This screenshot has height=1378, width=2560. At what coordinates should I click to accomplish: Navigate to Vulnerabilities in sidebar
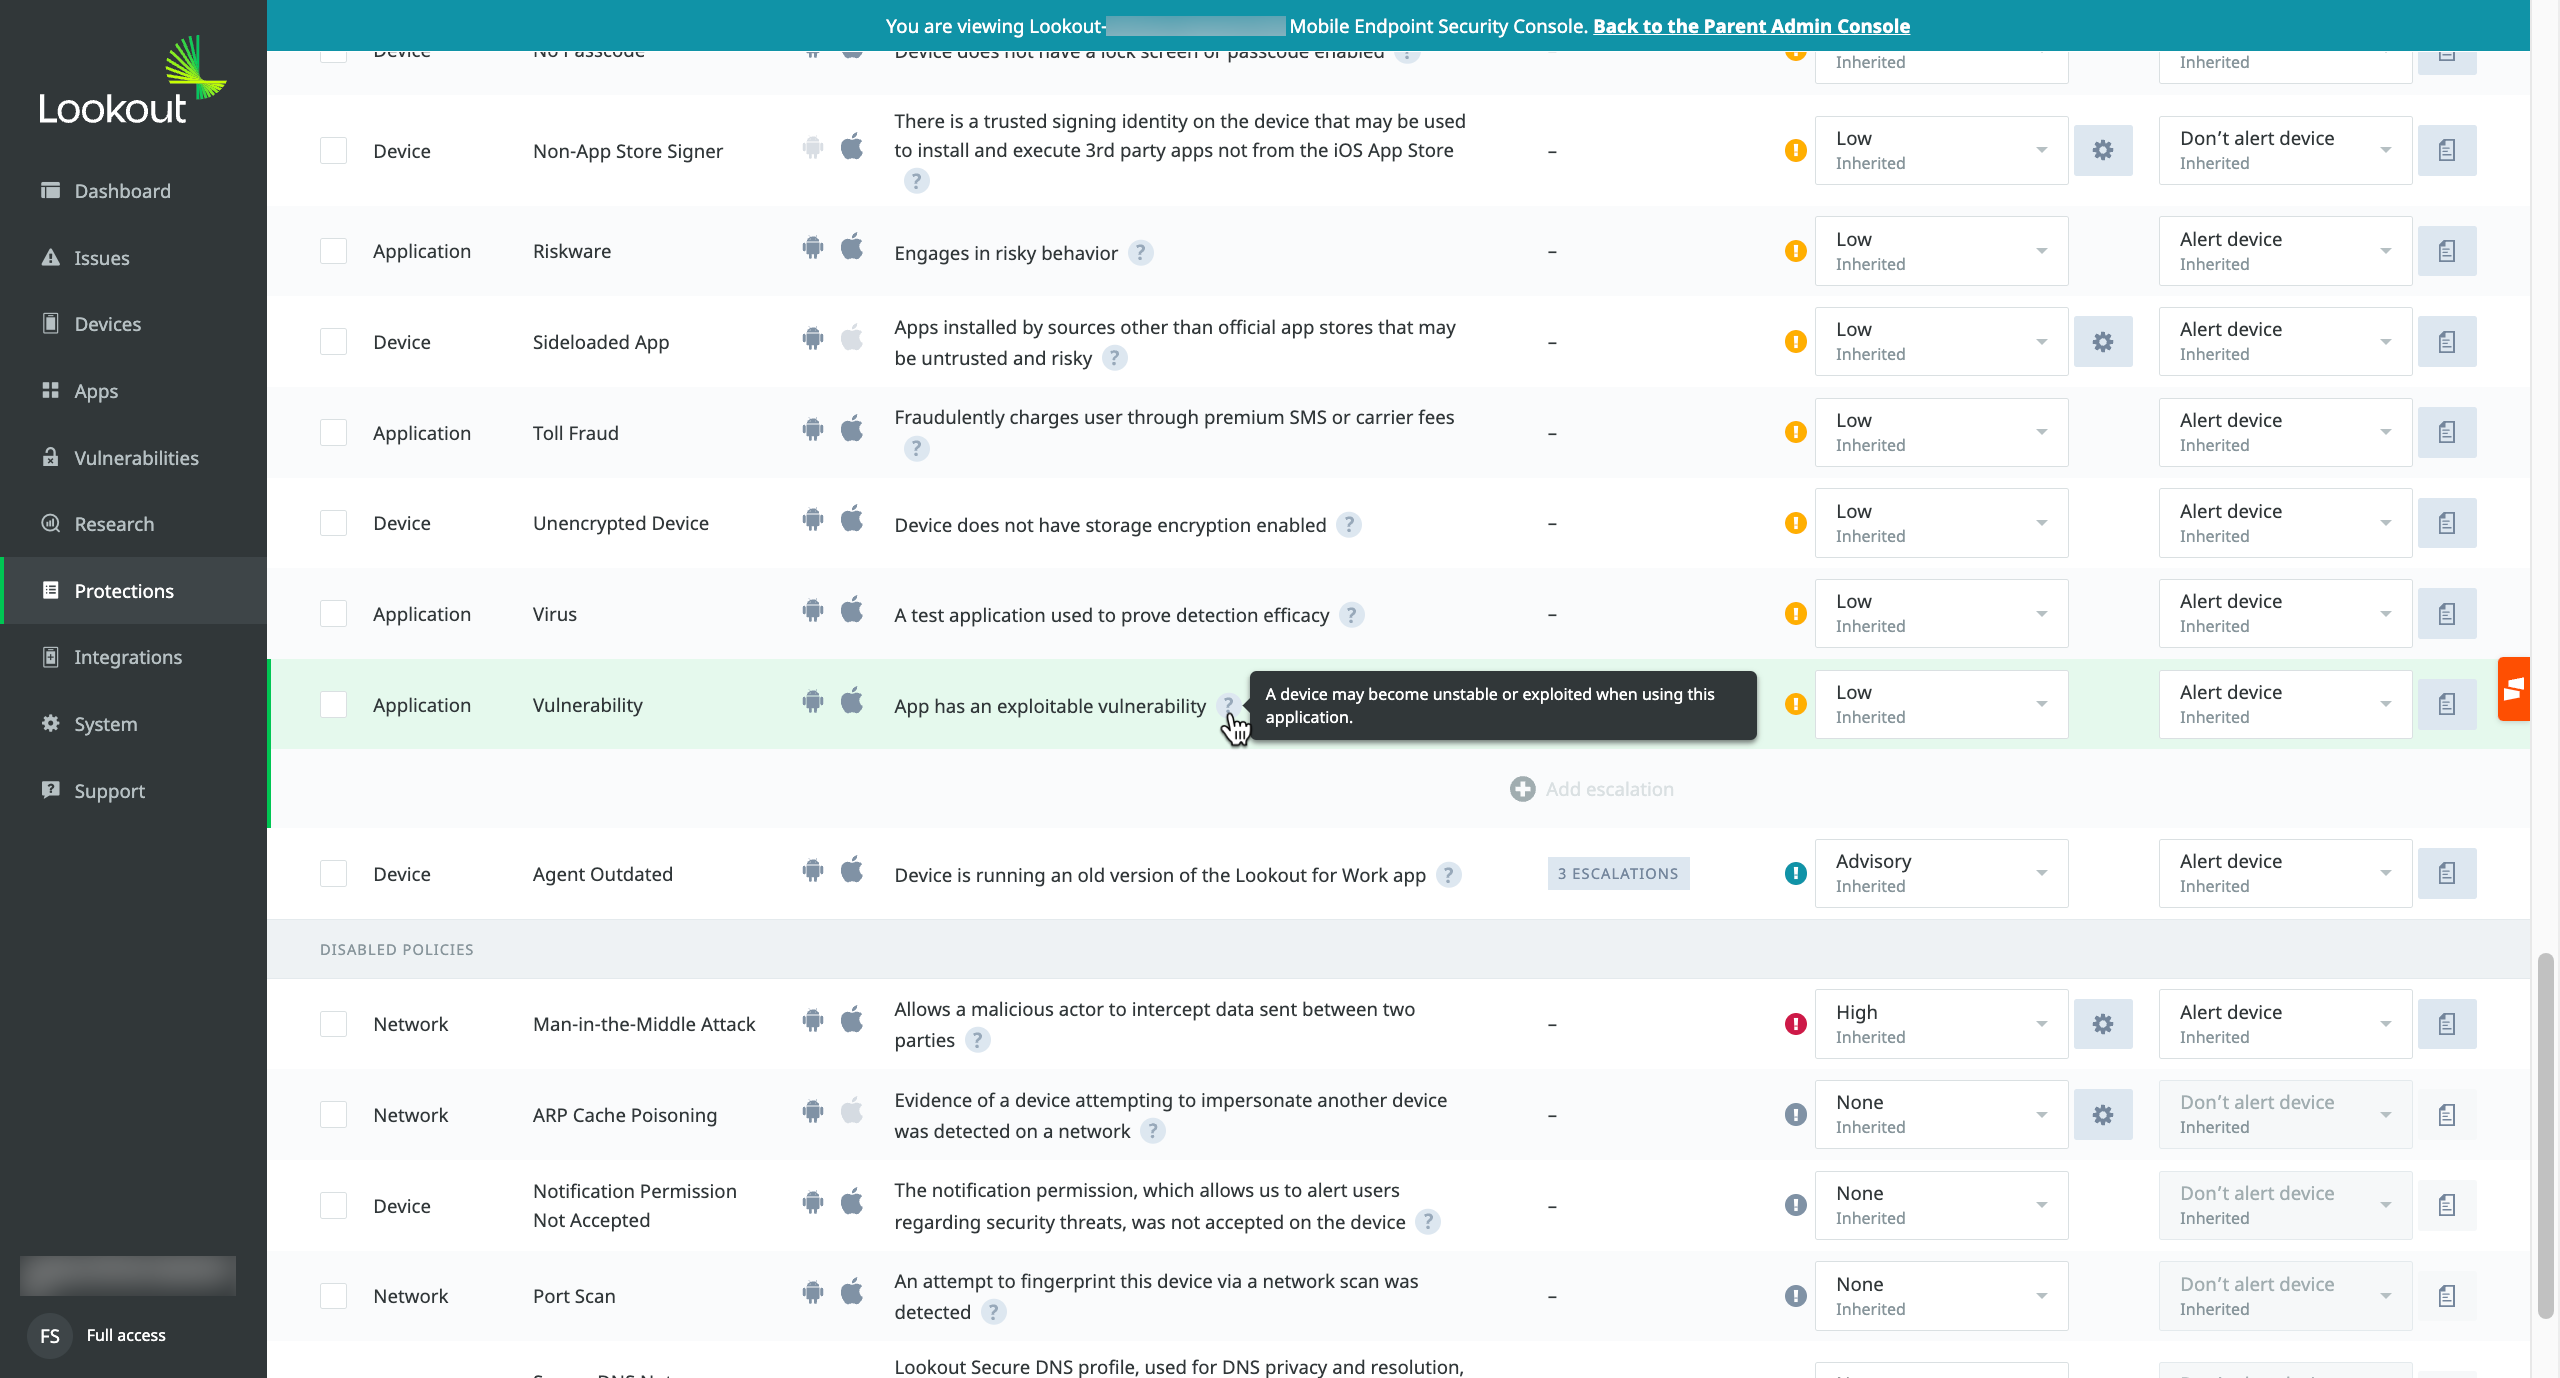136,458
